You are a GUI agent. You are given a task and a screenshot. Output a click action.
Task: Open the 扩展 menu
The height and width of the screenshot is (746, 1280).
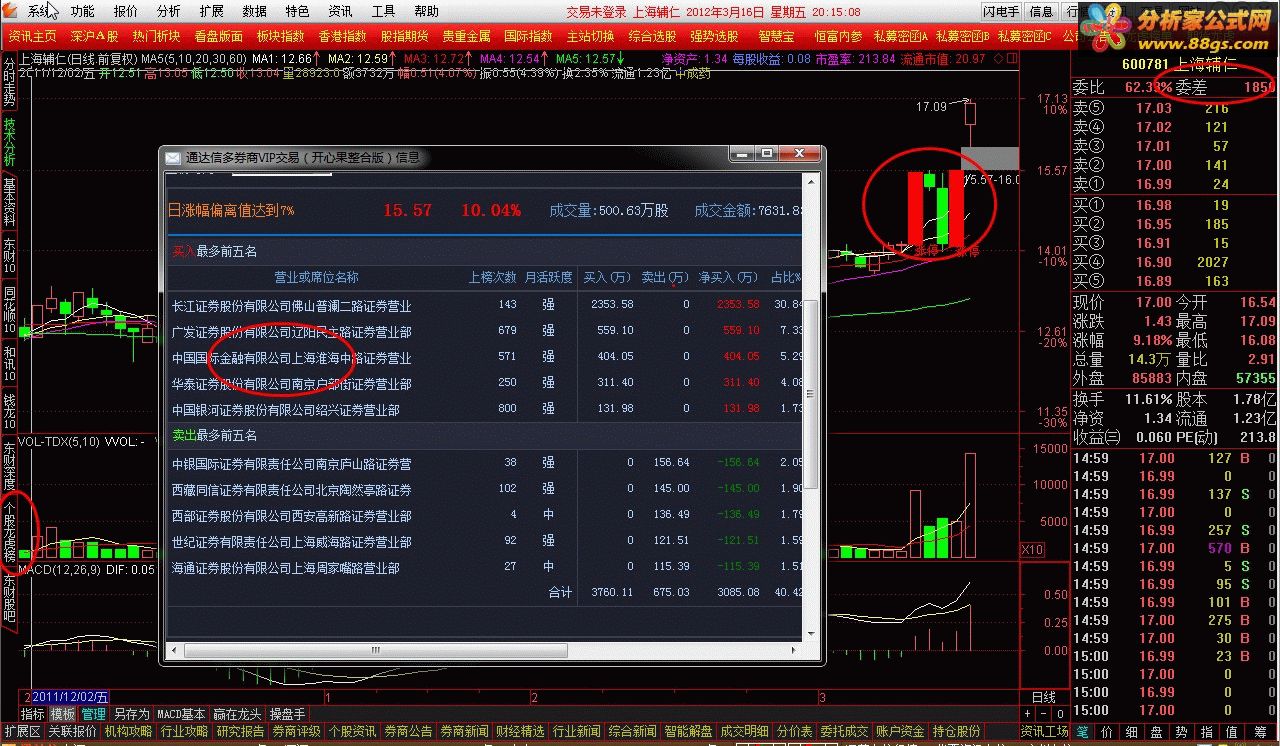coord(211,12)
